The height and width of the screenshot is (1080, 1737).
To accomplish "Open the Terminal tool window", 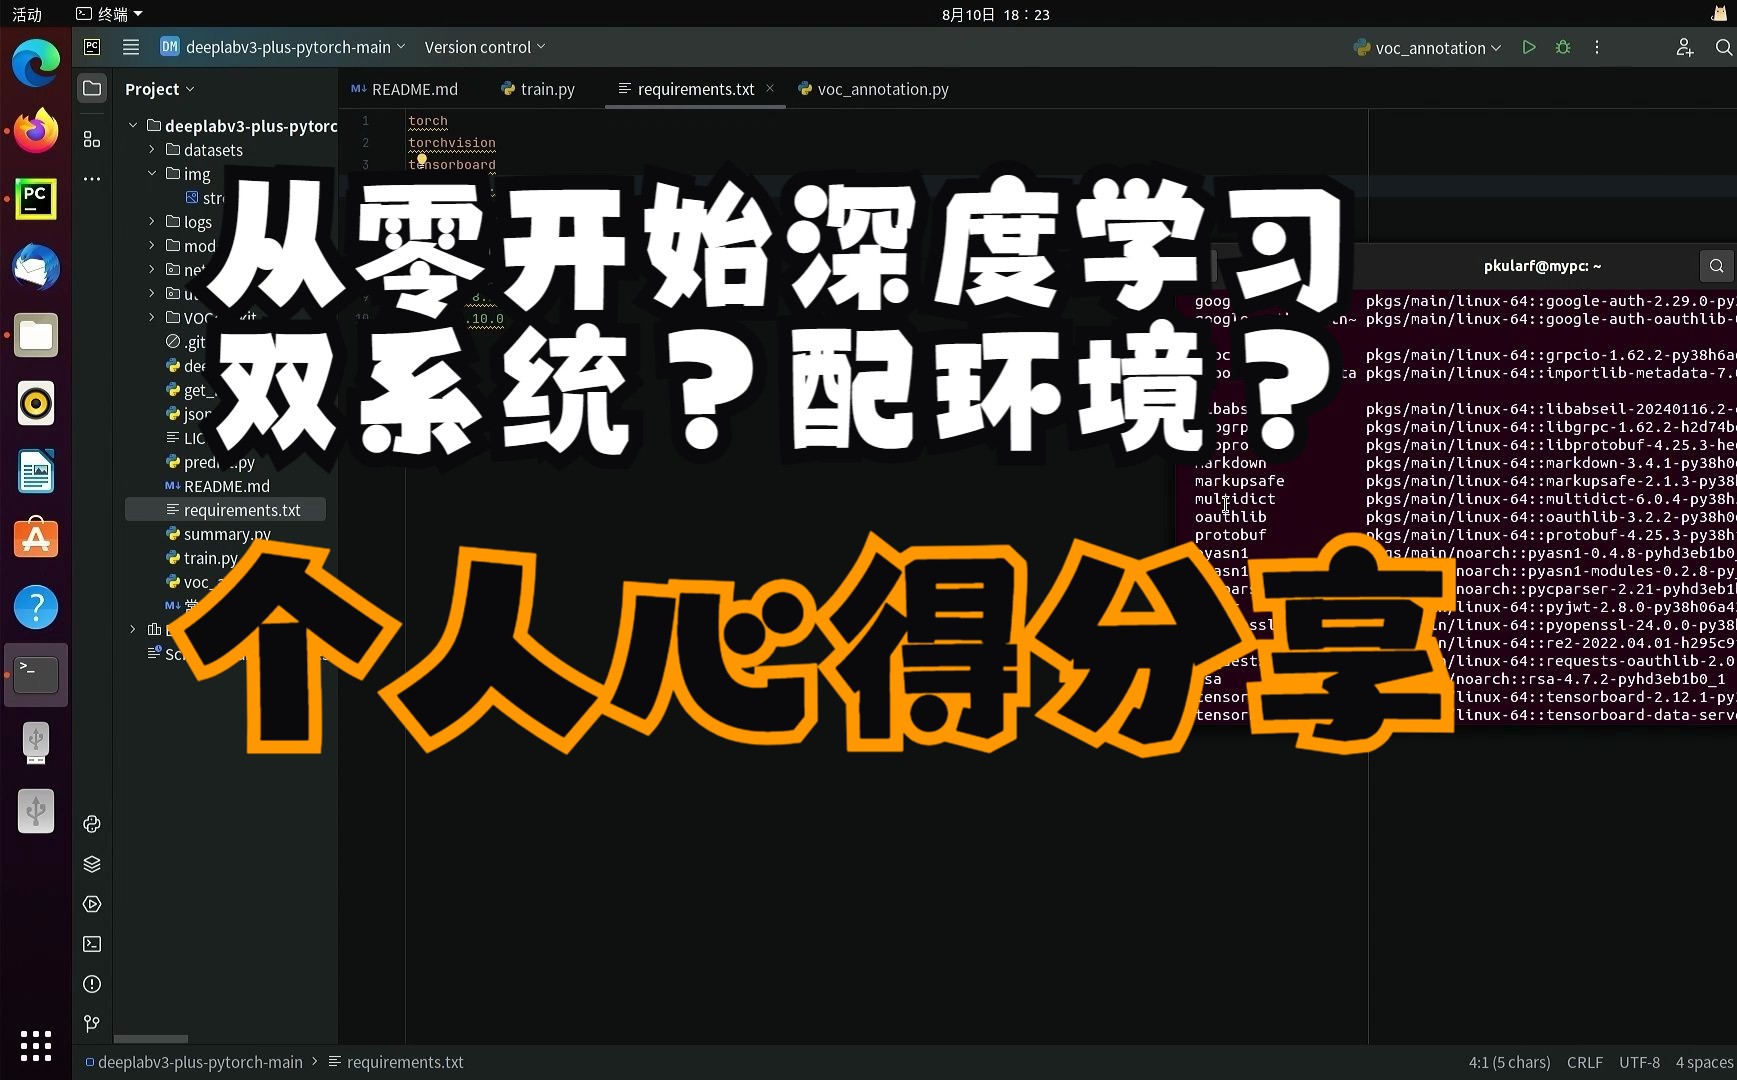I will 92,944.
